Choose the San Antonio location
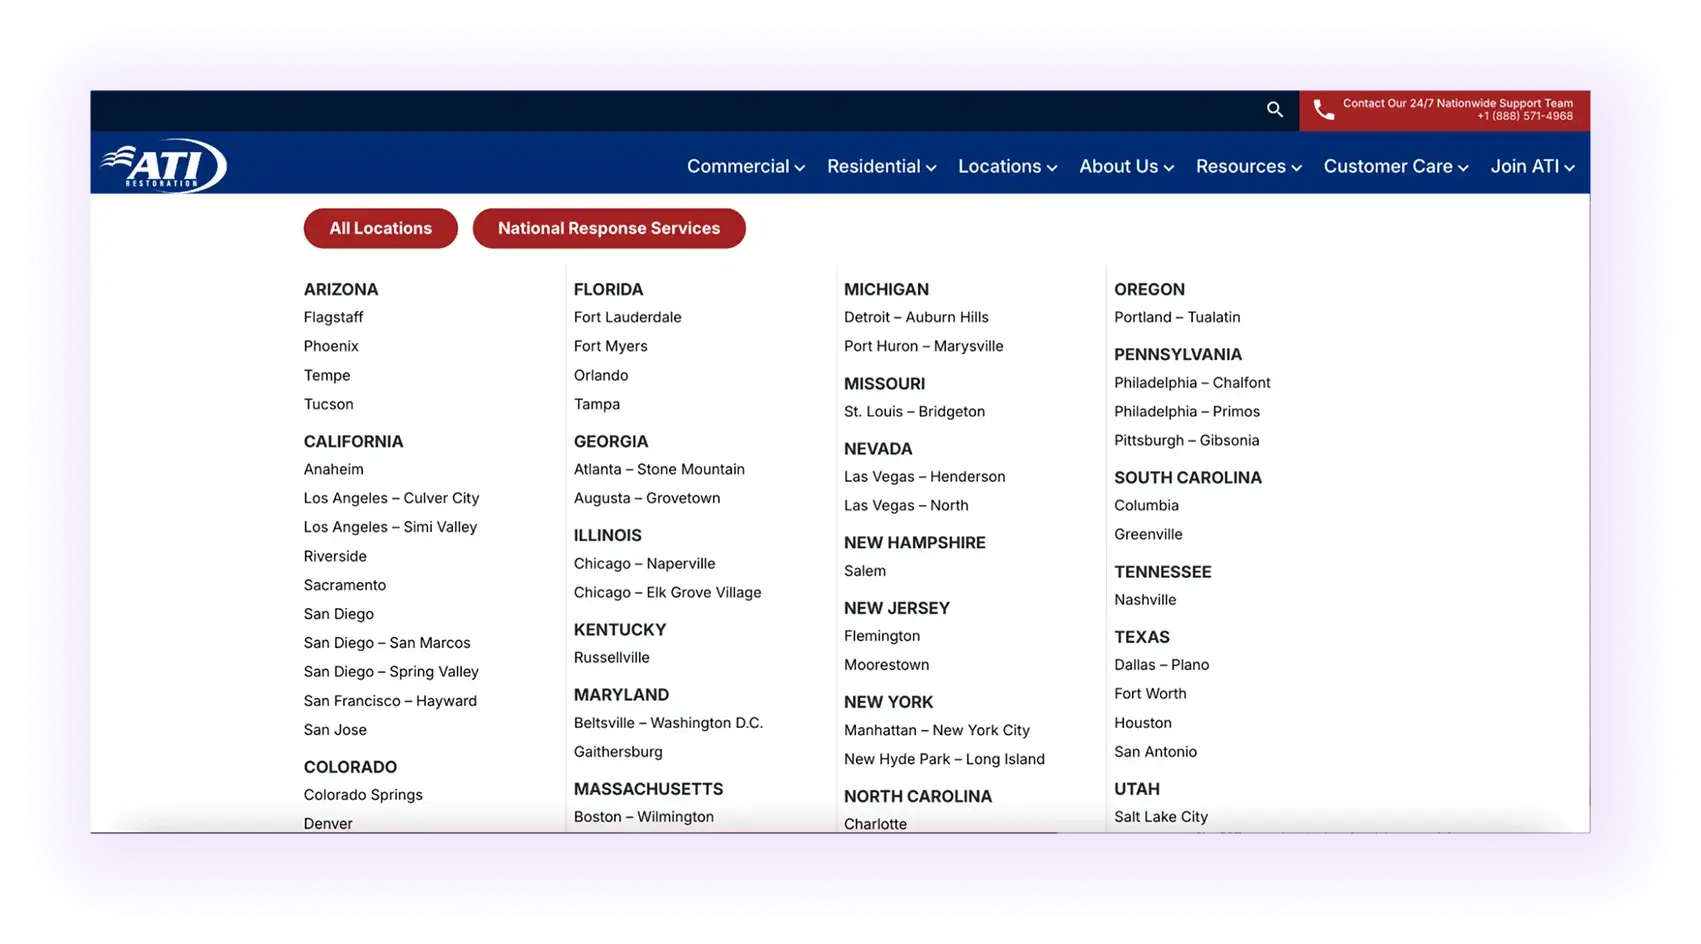Image resolution: width=1701 pixels, height=944 pixels. [x=1155, y=752]
